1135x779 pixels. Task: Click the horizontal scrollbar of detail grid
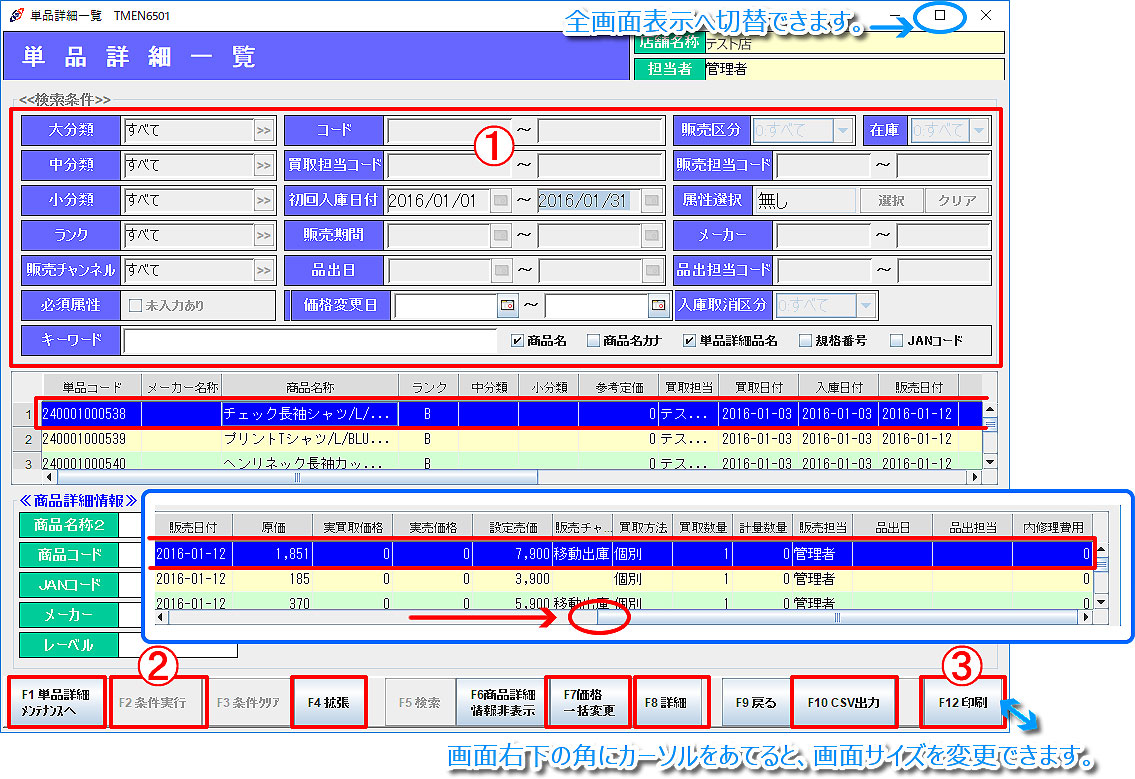[x=836, y=618]
